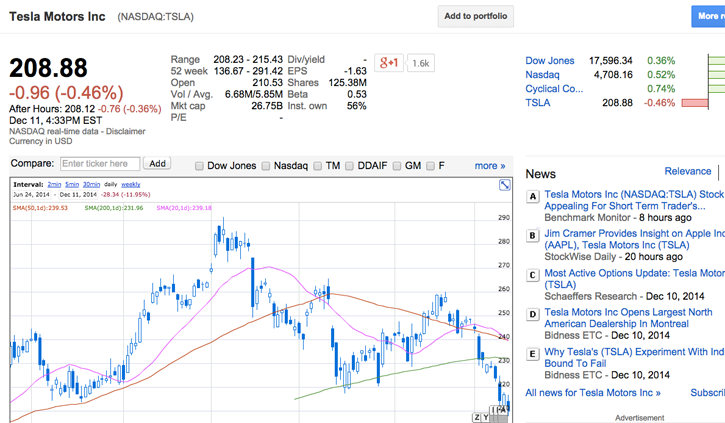Click the Mkt cap value 26.75B
The height and width of the screenshot is (423, 725).
[x=267, y=106]
